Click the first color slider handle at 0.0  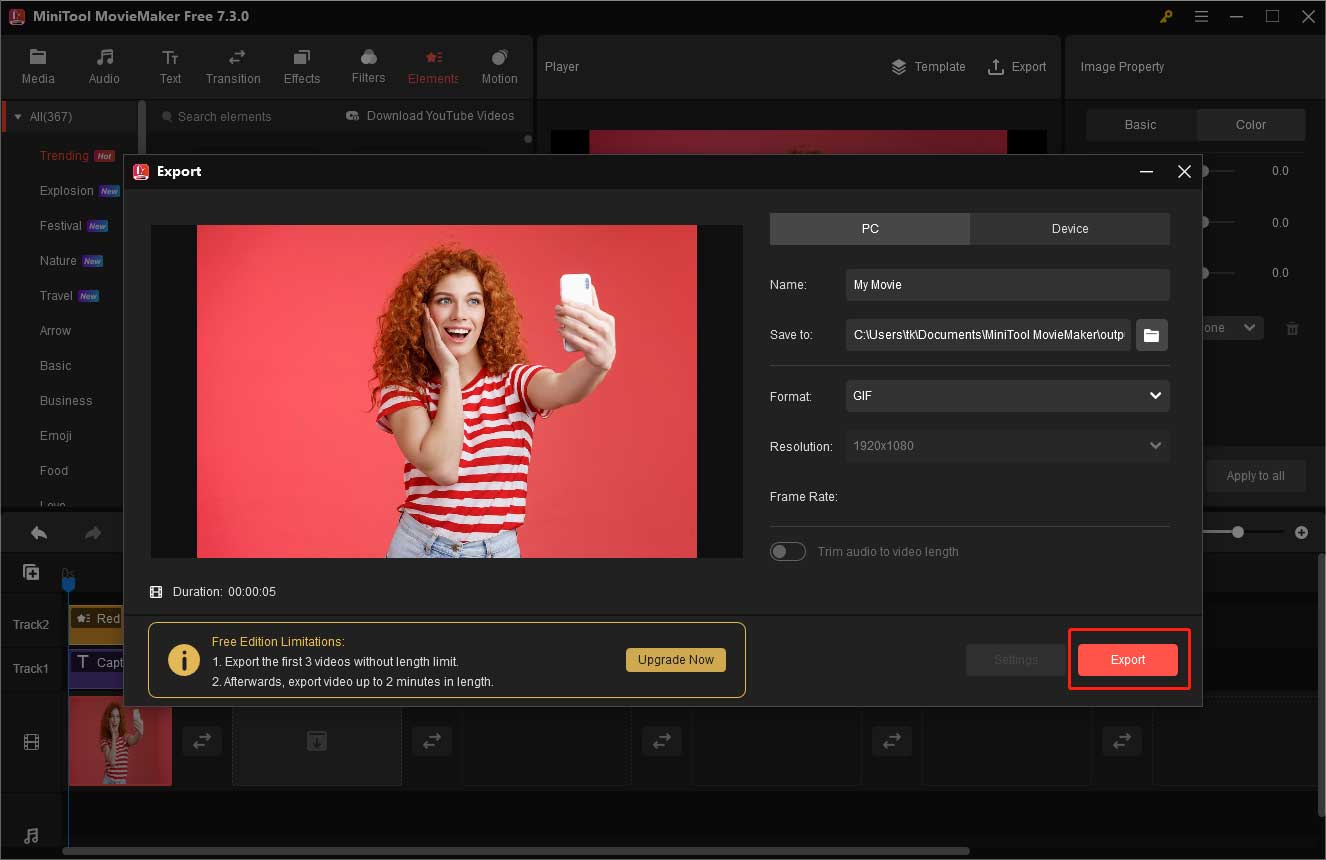point(1204,172)
